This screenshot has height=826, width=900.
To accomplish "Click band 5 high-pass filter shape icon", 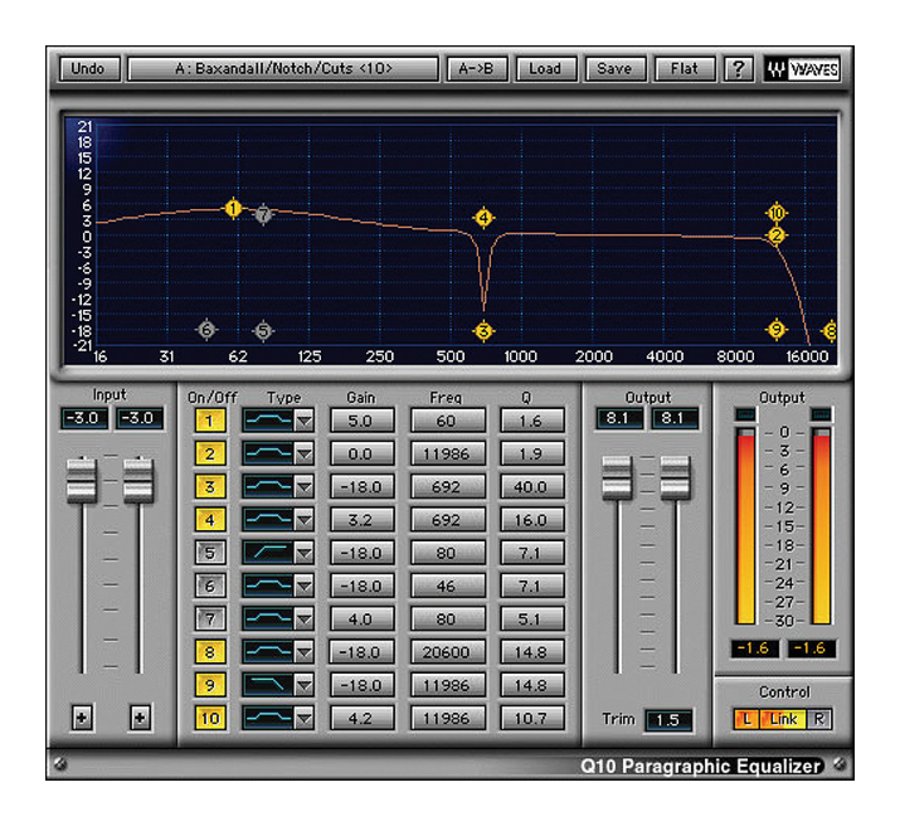I will [268, 553].
